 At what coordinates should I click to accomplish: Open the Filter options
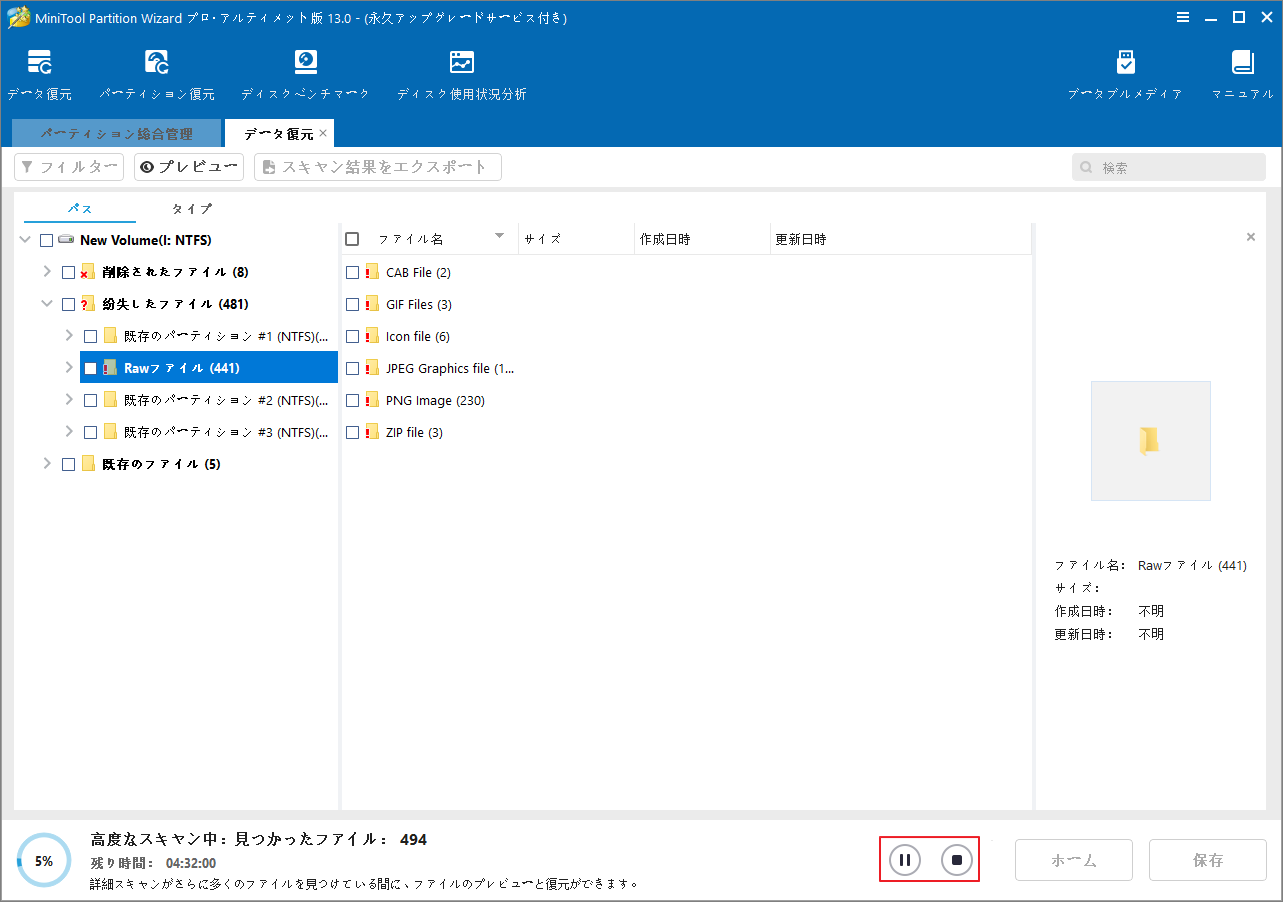(x=68, y=166)
